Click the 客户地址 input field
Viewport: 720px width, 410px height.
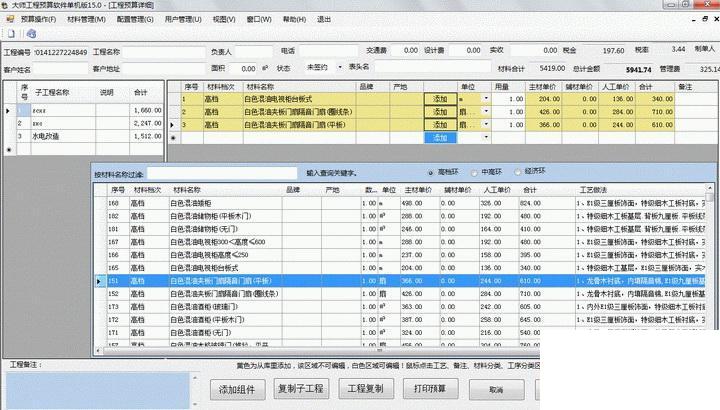164,68
